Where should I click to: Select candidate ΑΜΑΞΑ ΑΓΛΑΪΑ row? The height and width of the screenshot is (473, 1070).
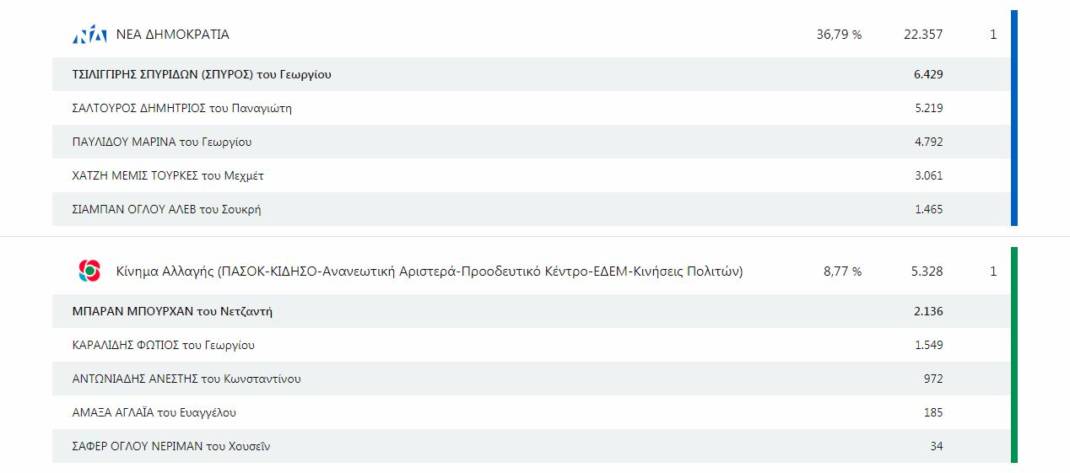[x=531, y=412]
